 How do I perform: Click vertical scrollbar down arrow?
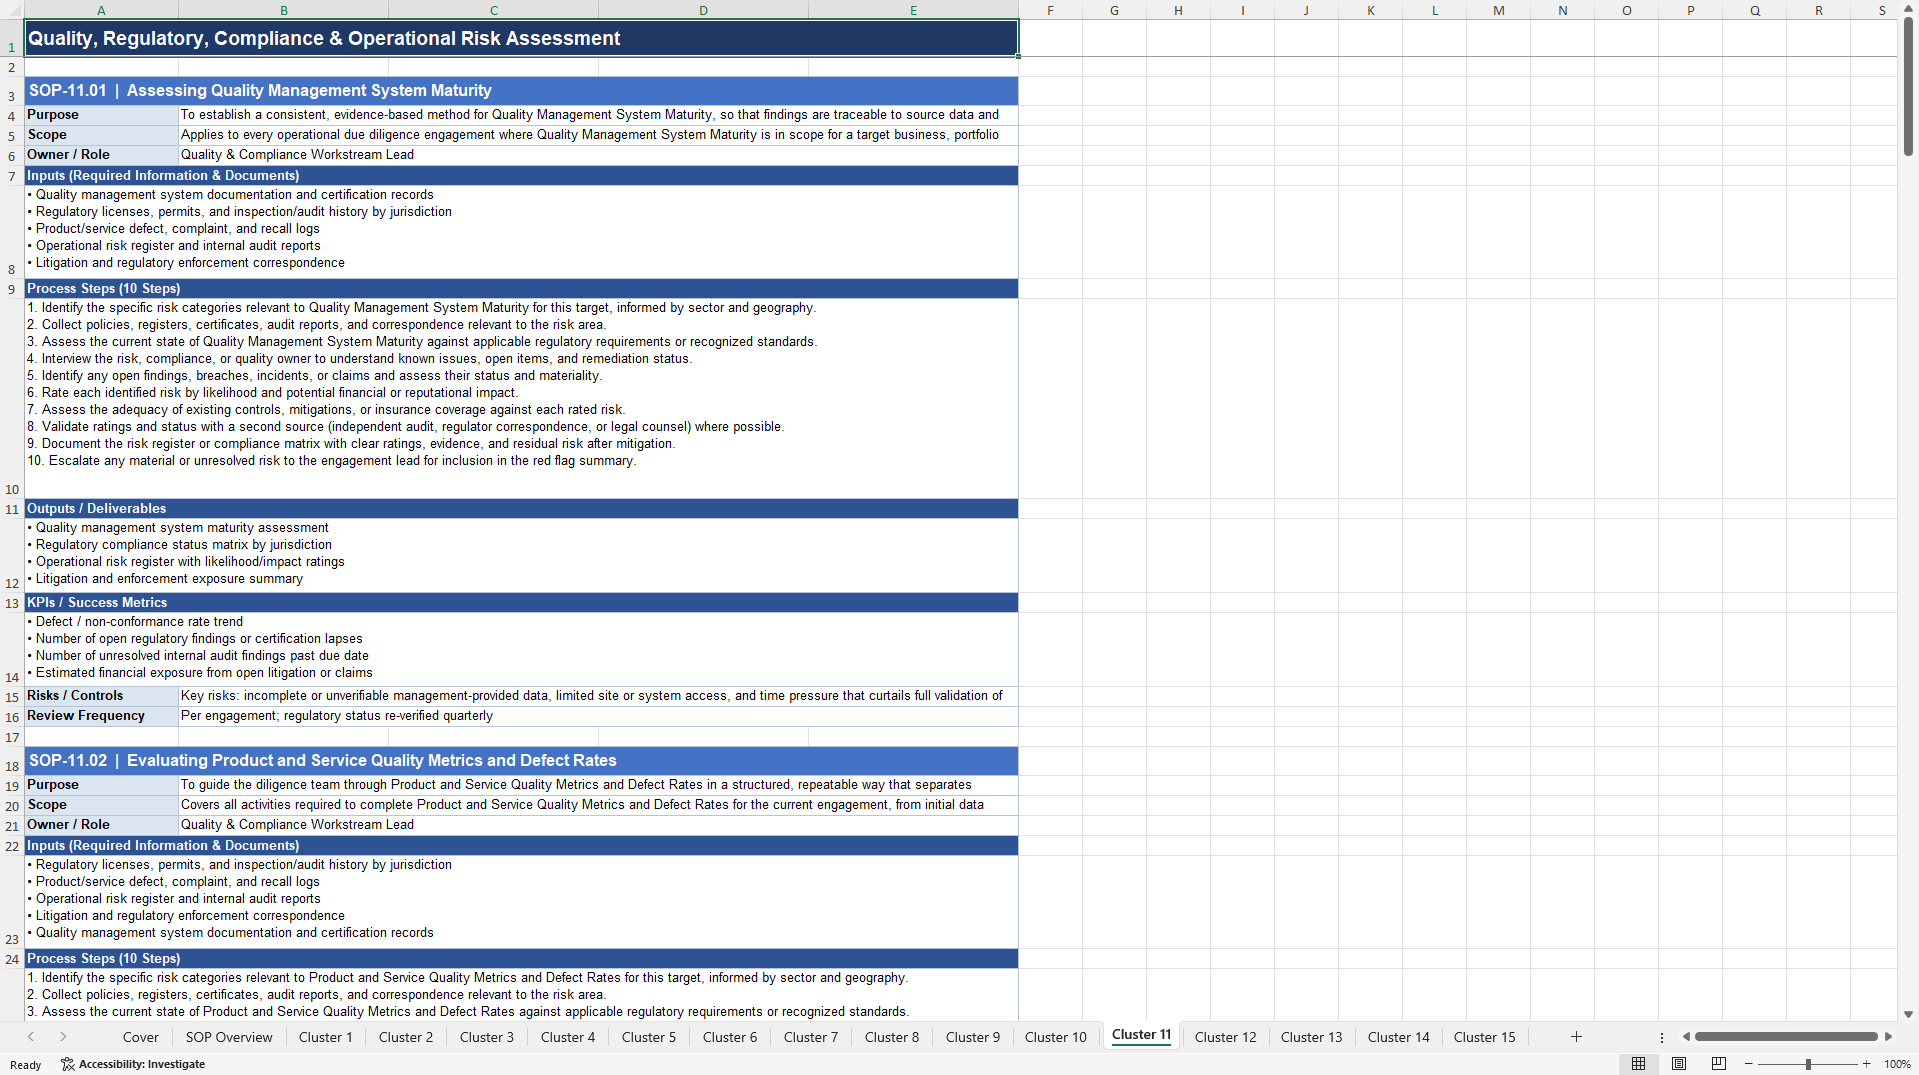(x=1908, y=1014)
